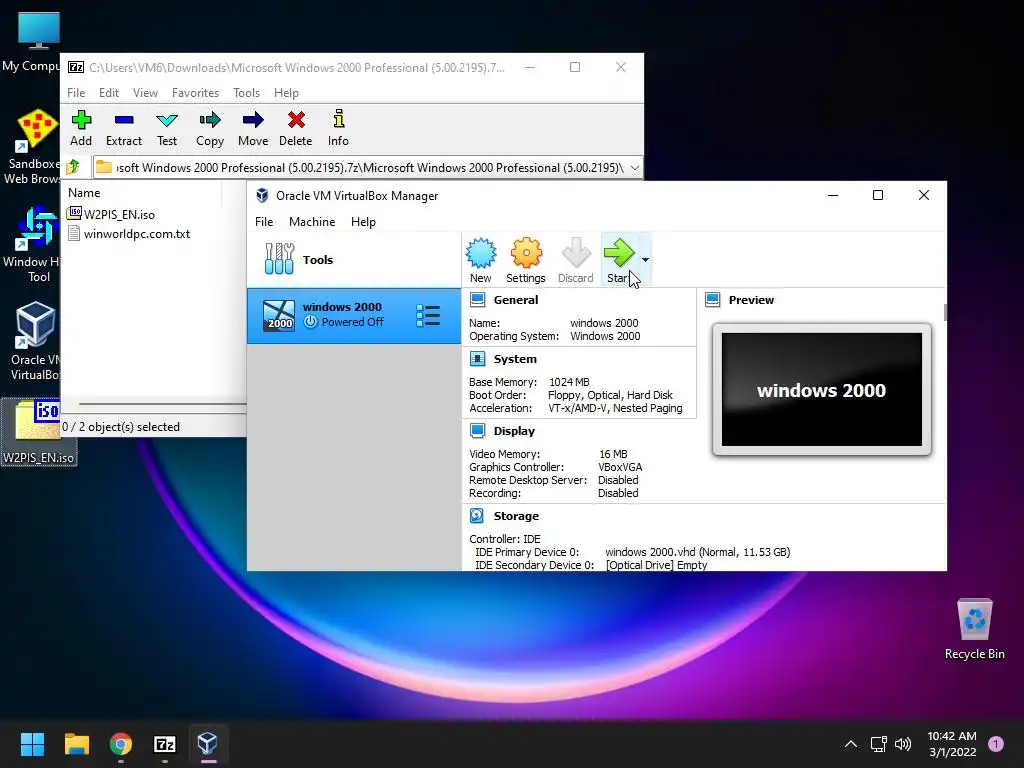Start the VM with green arrow
Viewport: 1024px width, 768px height.
[619, 260]
